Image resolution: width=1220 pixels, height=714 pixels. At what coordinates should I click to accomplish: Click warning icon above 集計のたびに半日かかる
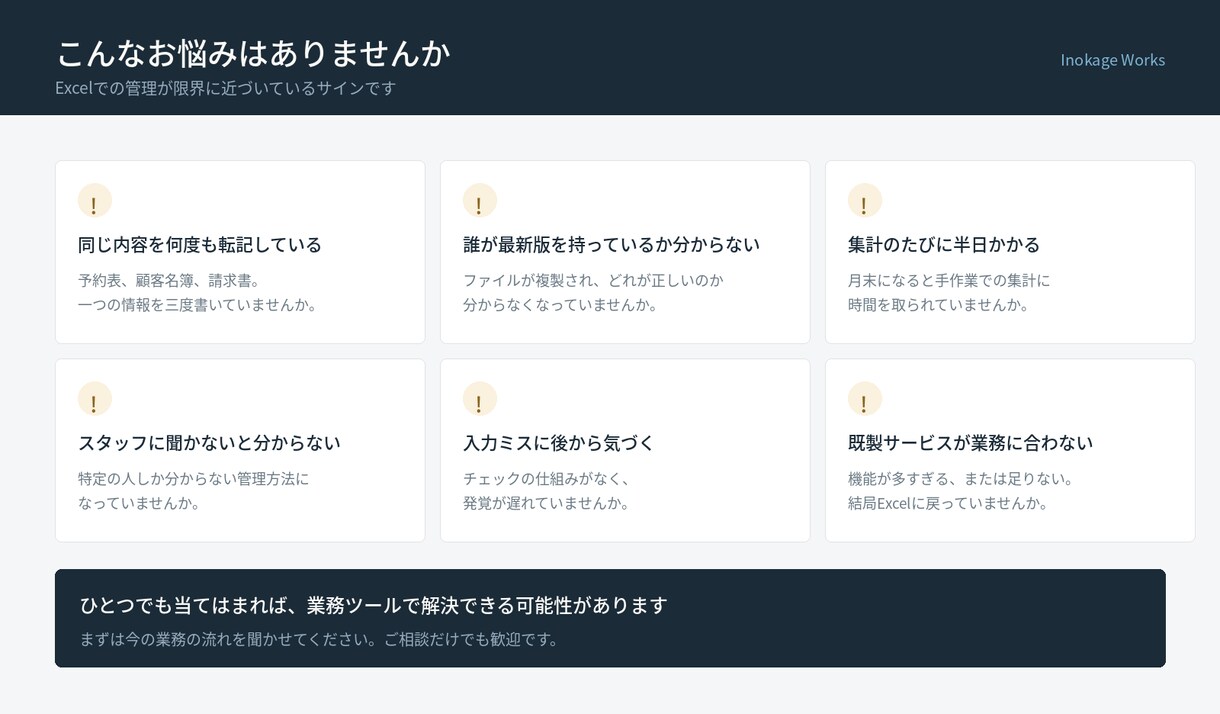[864, 200]
